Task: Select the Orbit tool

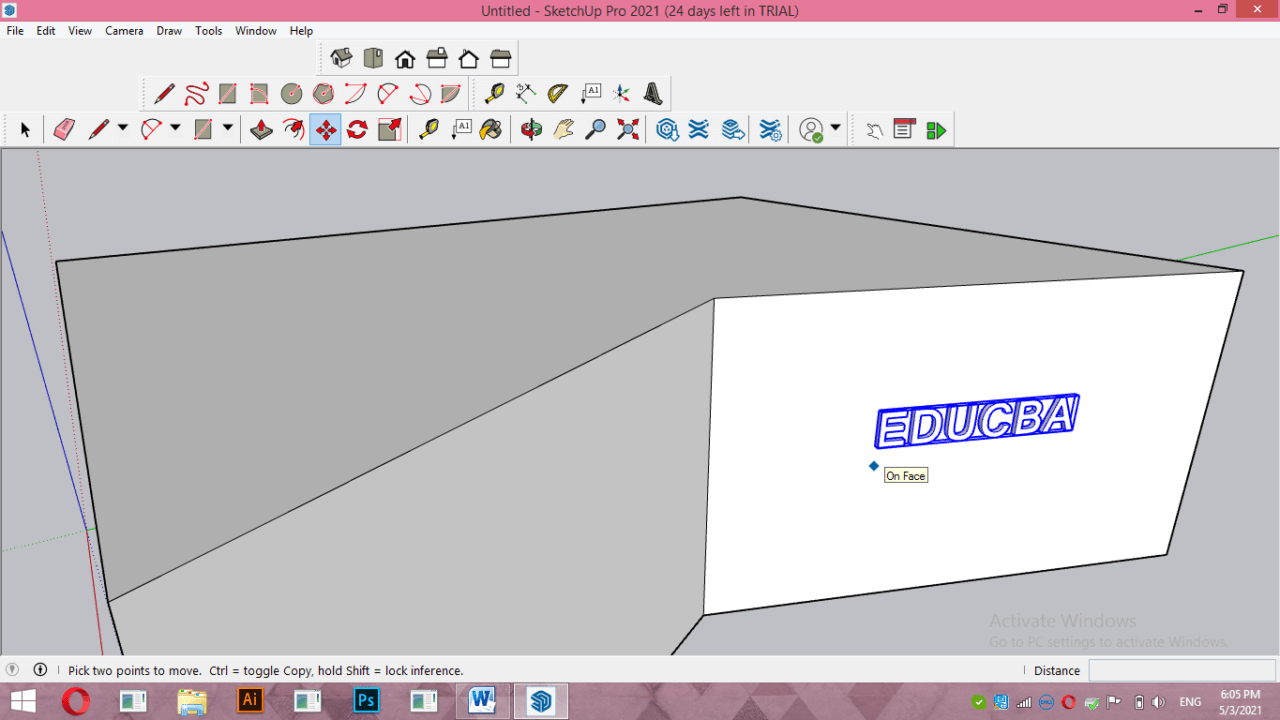Action: (x=531, y=129)
